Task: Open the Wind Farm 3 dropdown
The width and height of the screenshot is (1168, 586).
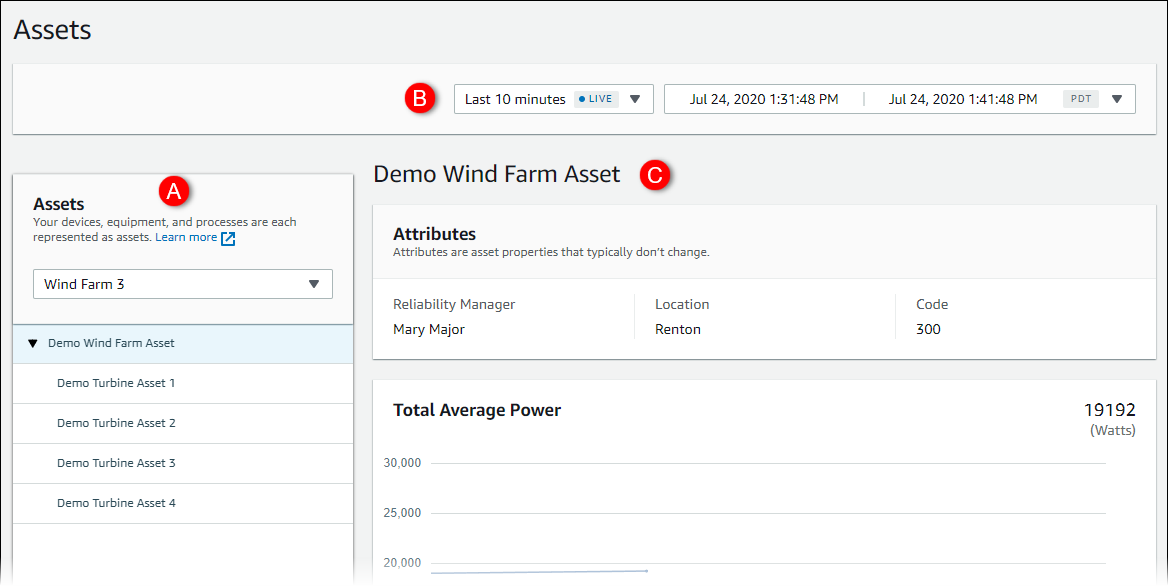Action: [182, 284]
